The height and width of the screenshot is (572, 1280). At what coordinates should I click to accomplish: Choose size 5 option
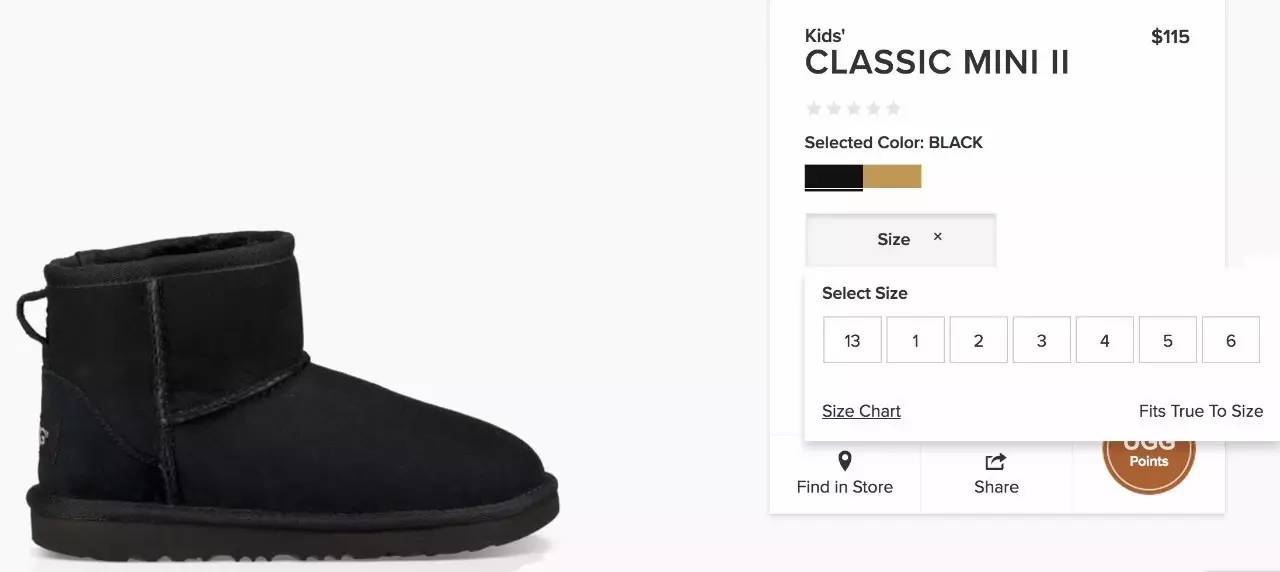click(1167, 340)
